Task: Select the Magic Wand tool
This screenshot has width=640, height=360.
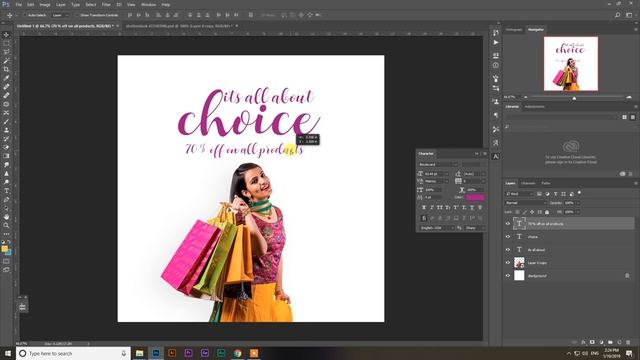Action: point(6,60)
